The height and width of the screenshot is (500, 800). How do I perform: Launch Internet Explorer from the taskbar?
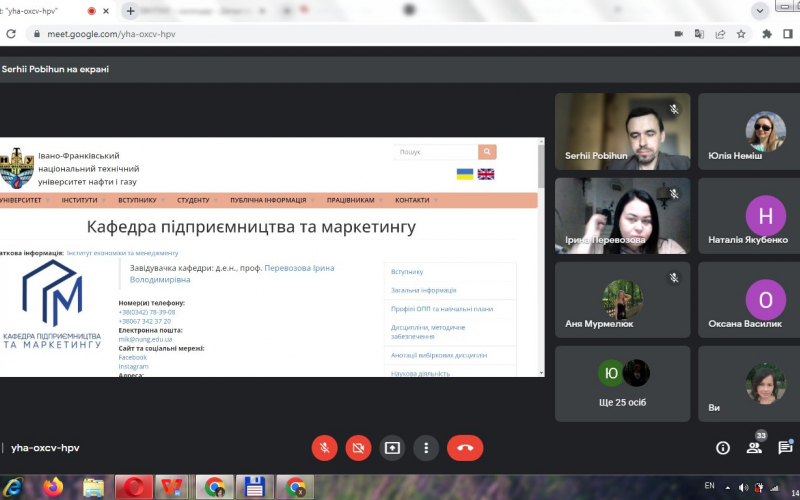(x=11, y=488)
